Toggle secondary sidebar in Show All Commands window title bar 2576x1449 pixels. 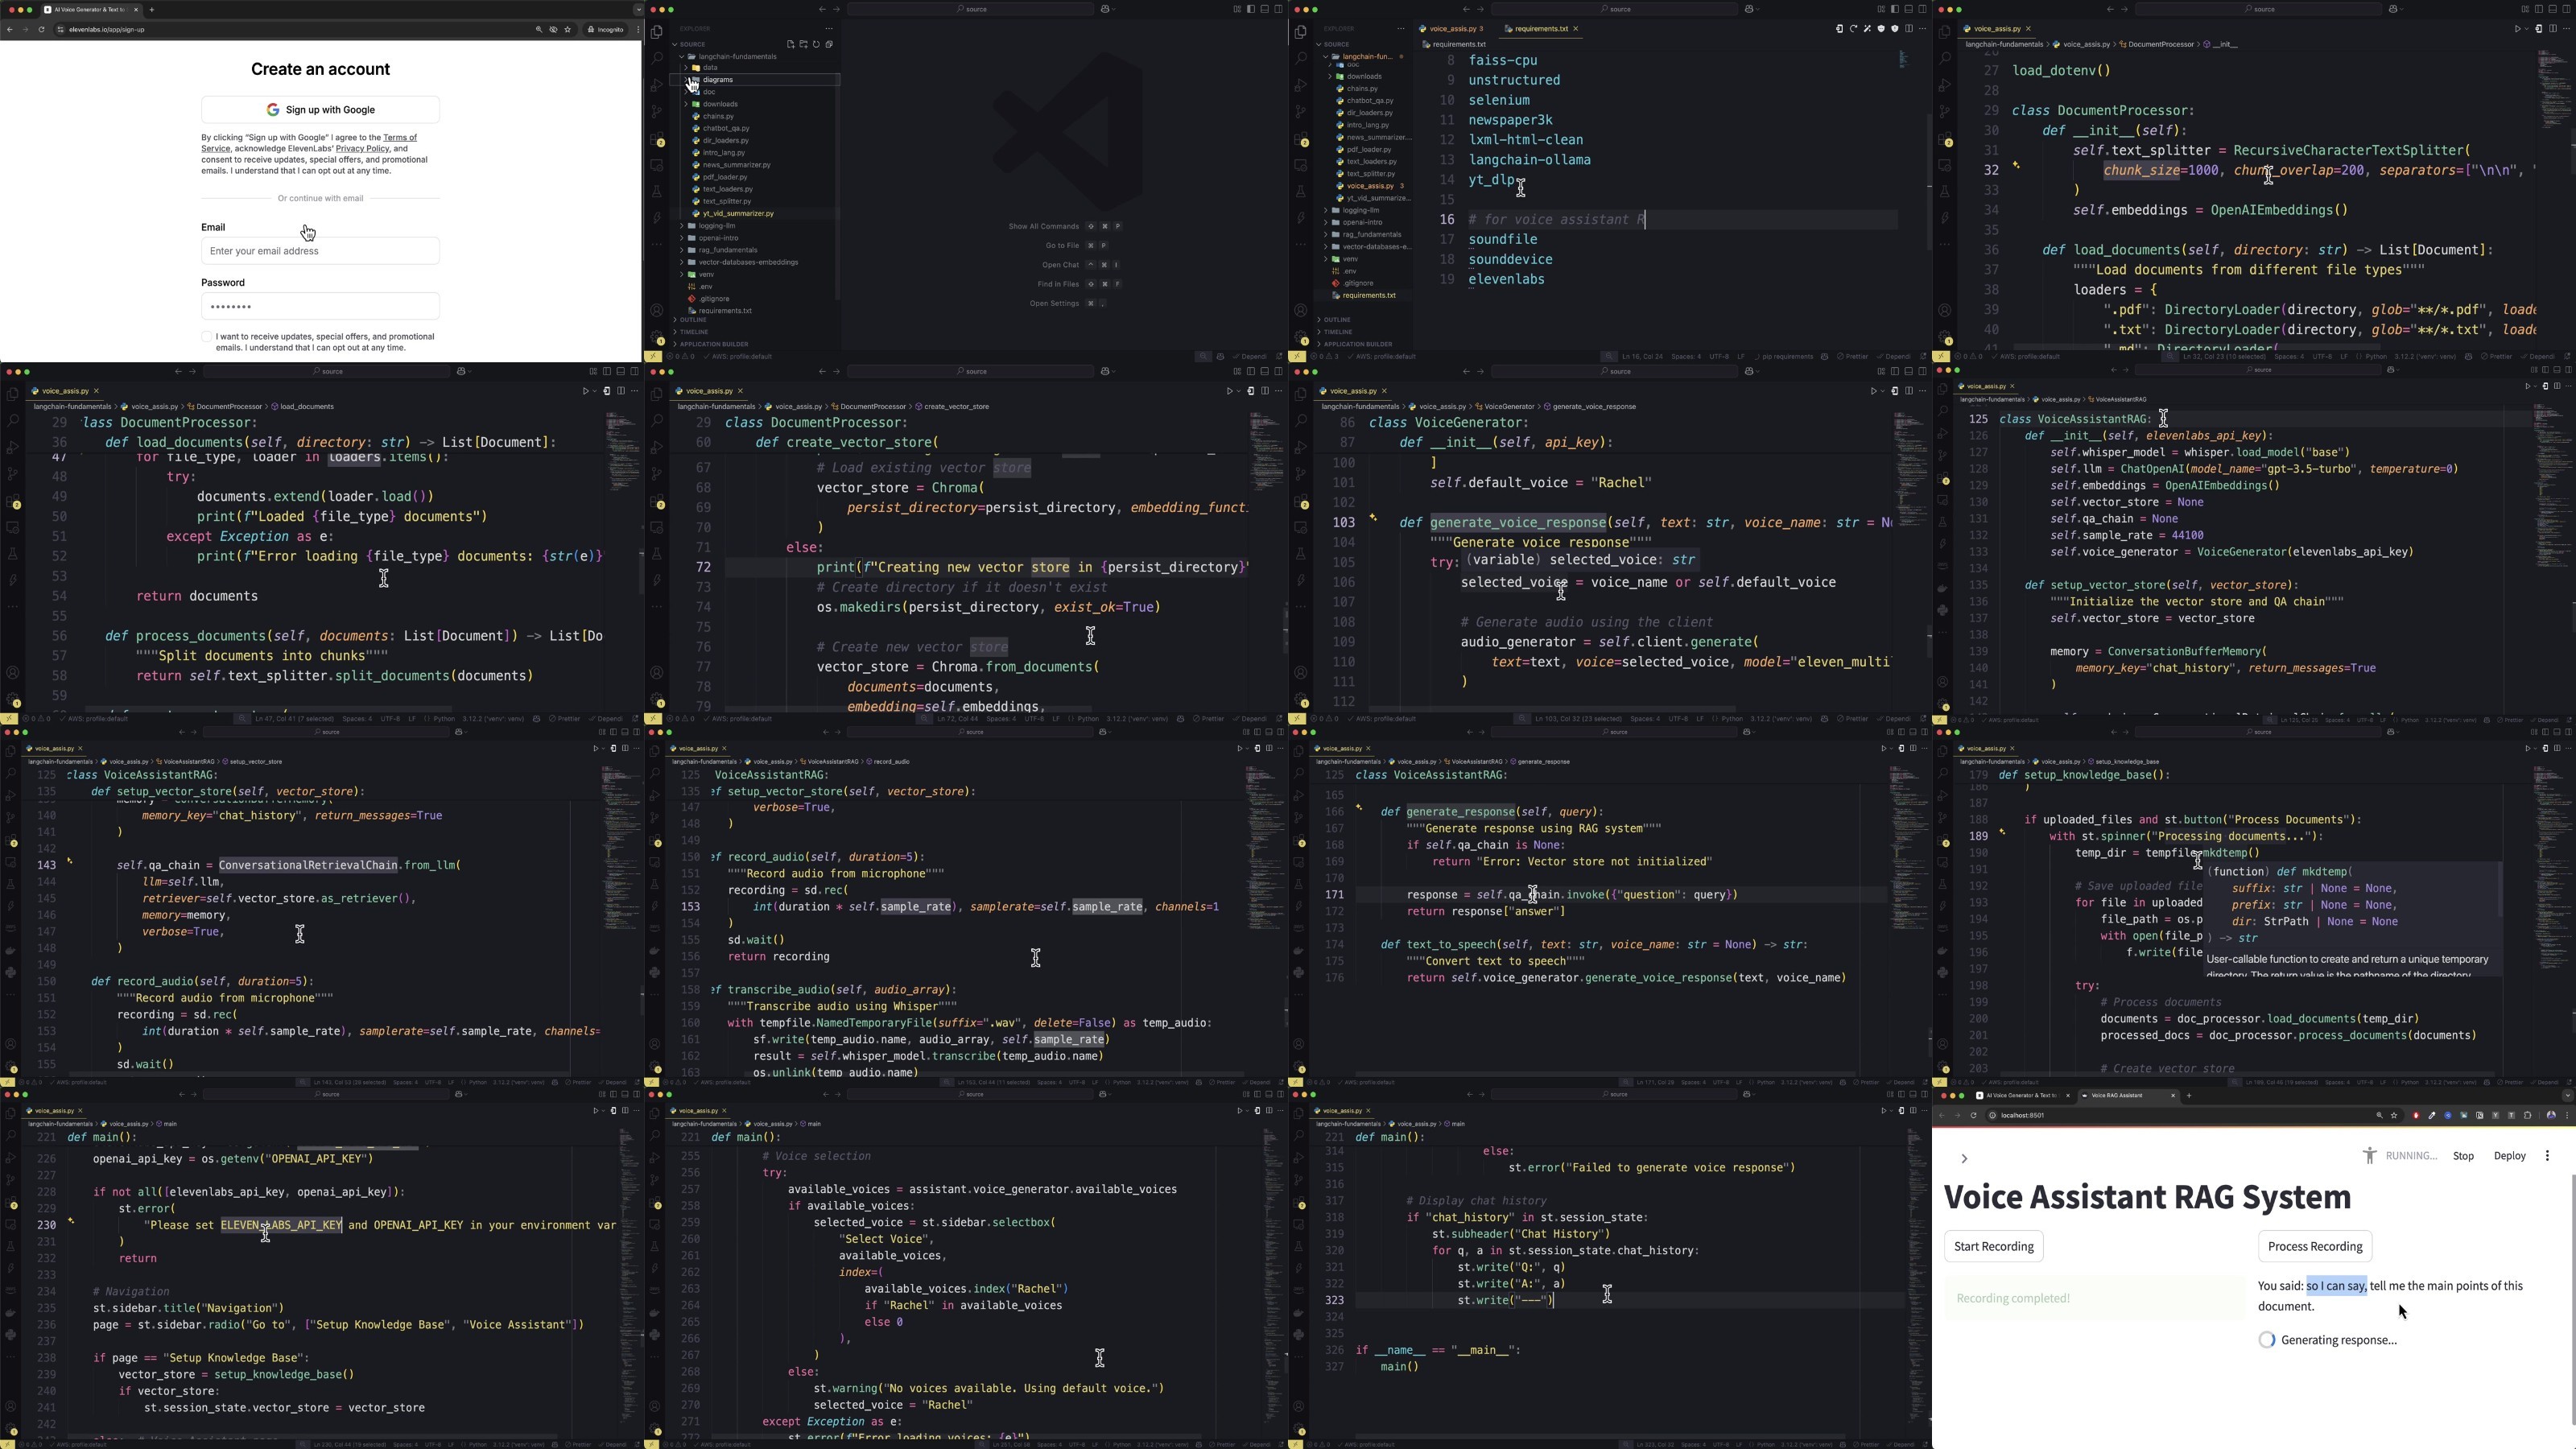[1278, 9]
